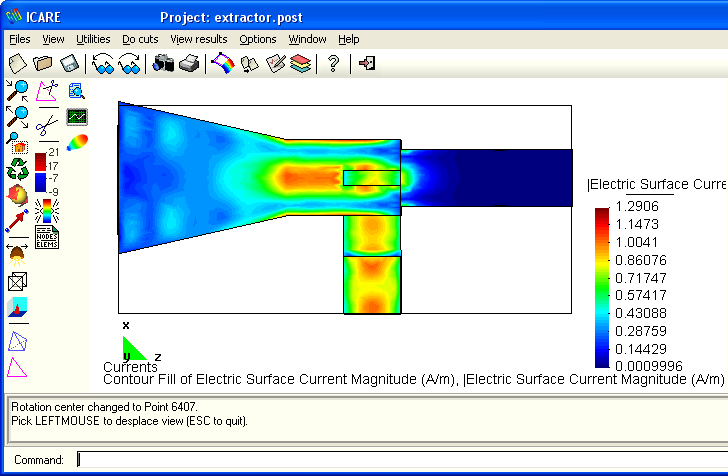The height and width of the screenshot is (476, 728).
Task: Open help with the question mark icon
Action: (x=333, y=64)
